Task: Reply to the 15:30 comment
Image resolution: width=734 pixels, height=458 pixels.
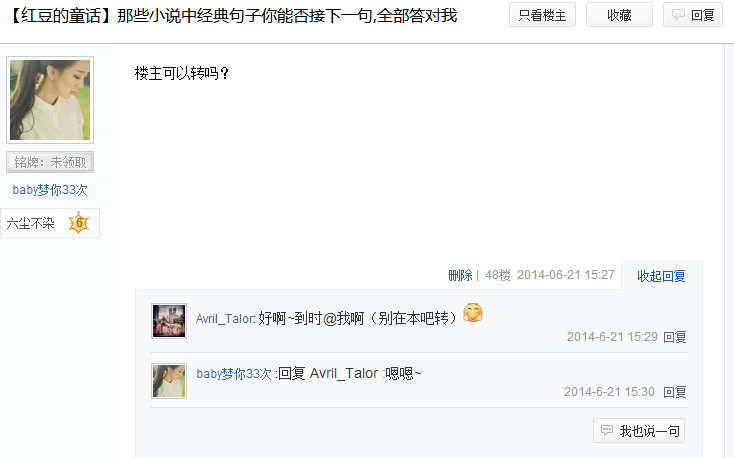Action: click(x=675, y=392)
